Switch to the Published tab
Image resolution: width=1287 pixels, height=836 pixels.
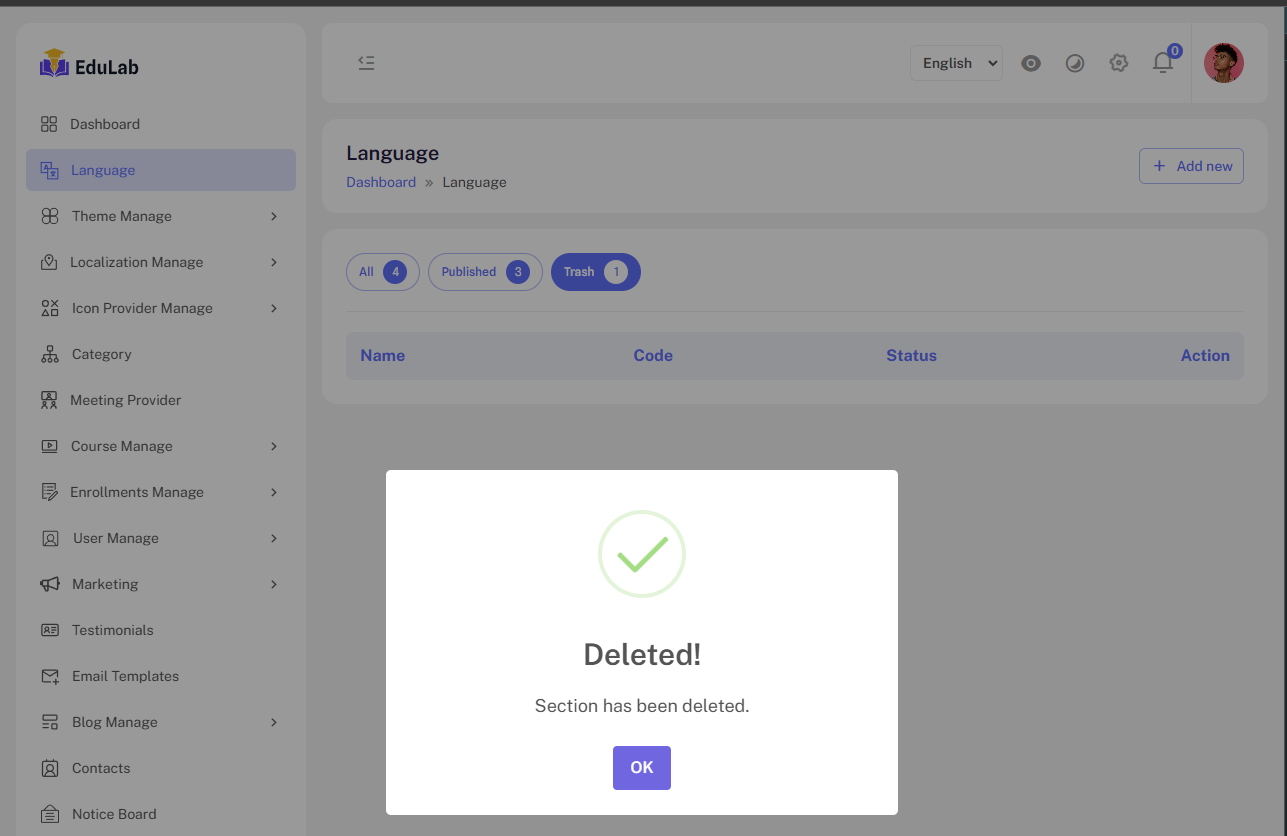tap(485, 272)
